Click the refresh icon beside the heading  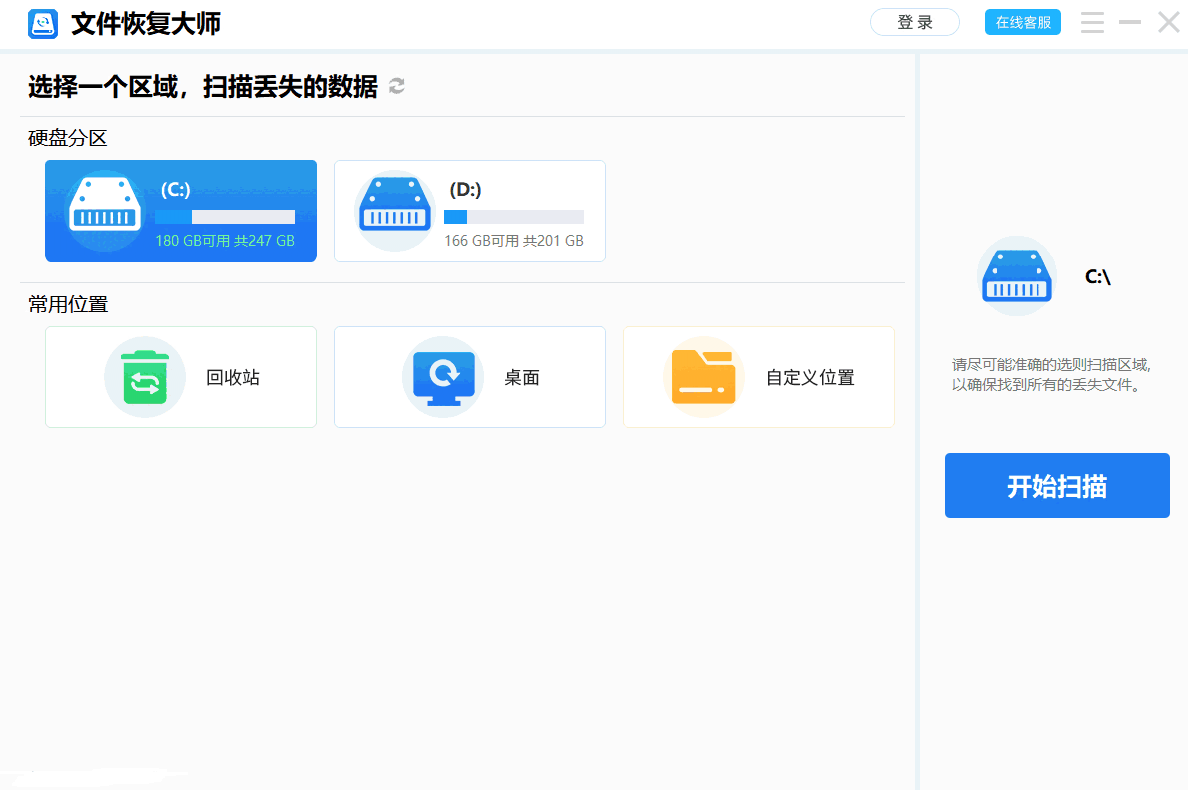coord(395,87)
